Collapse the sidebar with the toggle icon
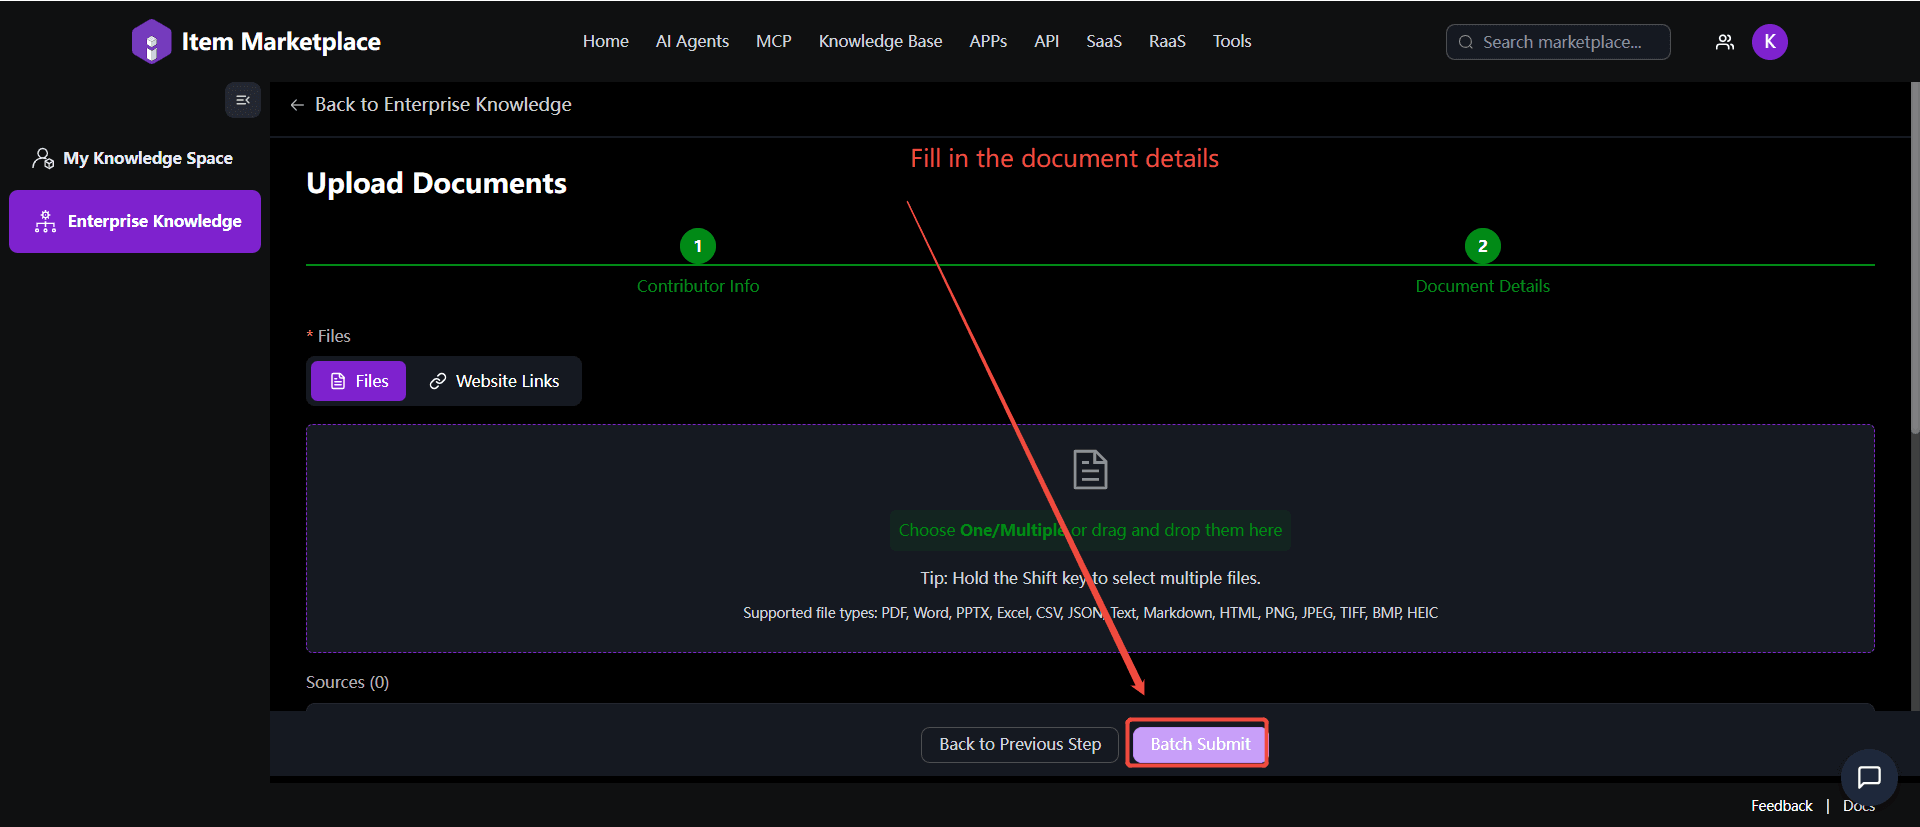The height and width of the screenshot is (827, 1920). click(x=243, y=100)
